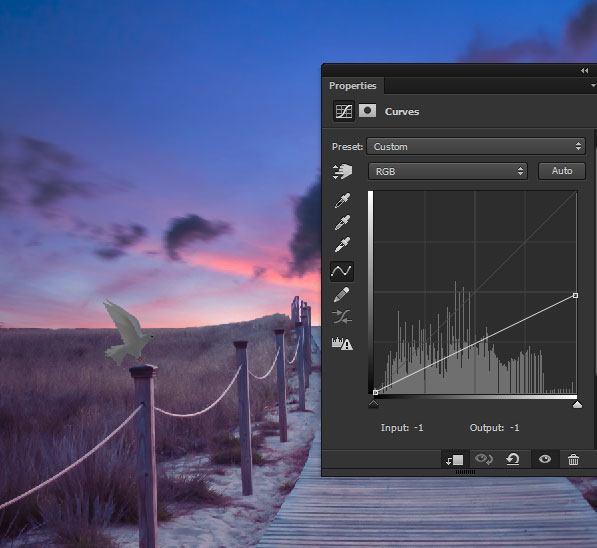Collapse the panel with double-arrow icon
This screenshot has height=548, width=597.
tap(584, 70)
